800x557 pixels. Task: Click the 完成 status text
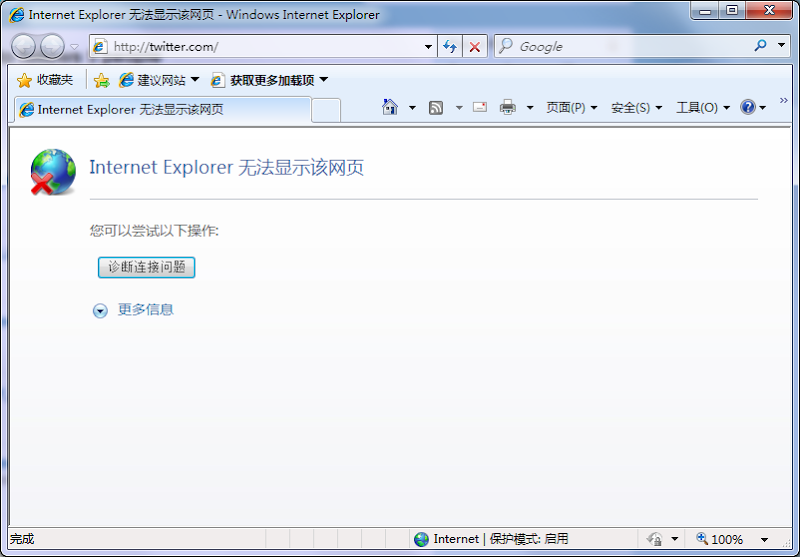(22, 539)
